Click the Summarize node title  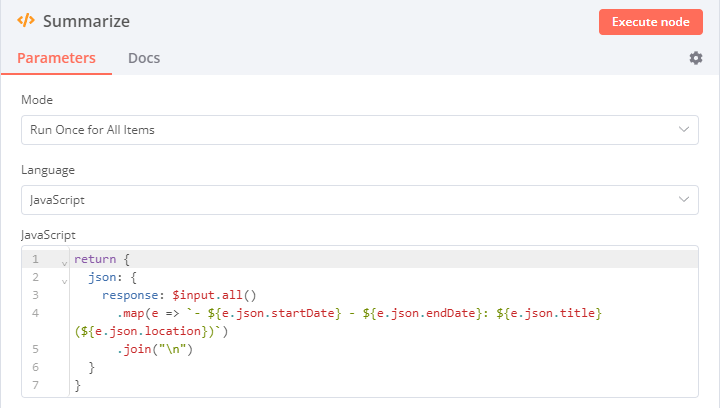pos(86,22)
